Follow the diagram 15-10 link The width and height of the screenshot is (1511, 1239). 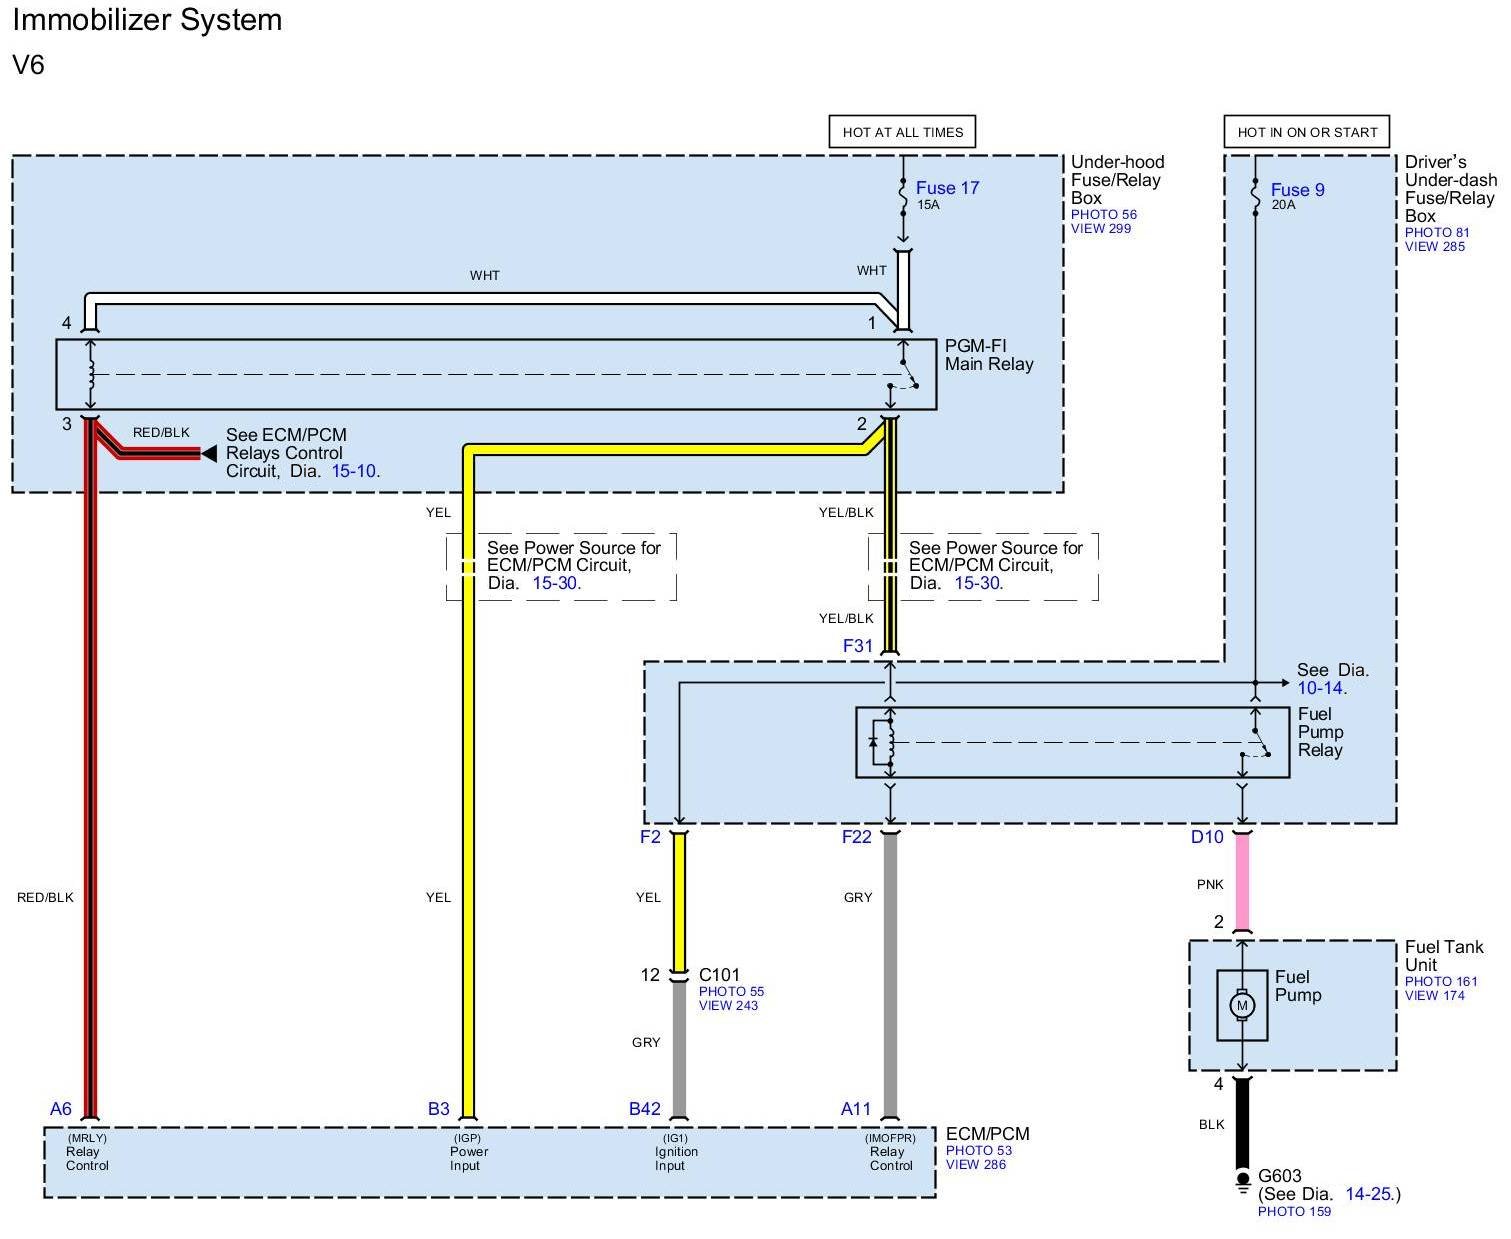coord(354,471)
